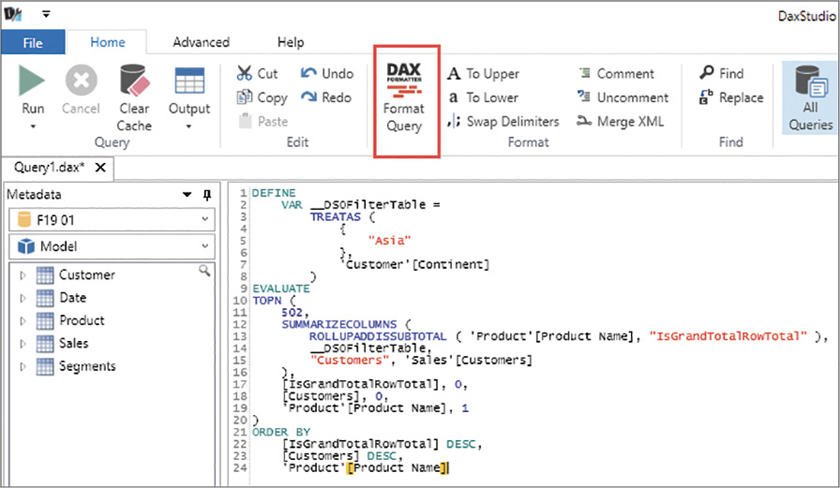The height and width of the screenshot is (488, 840).
Task: Click the Merge XML tool
Action: coord(620,122)
